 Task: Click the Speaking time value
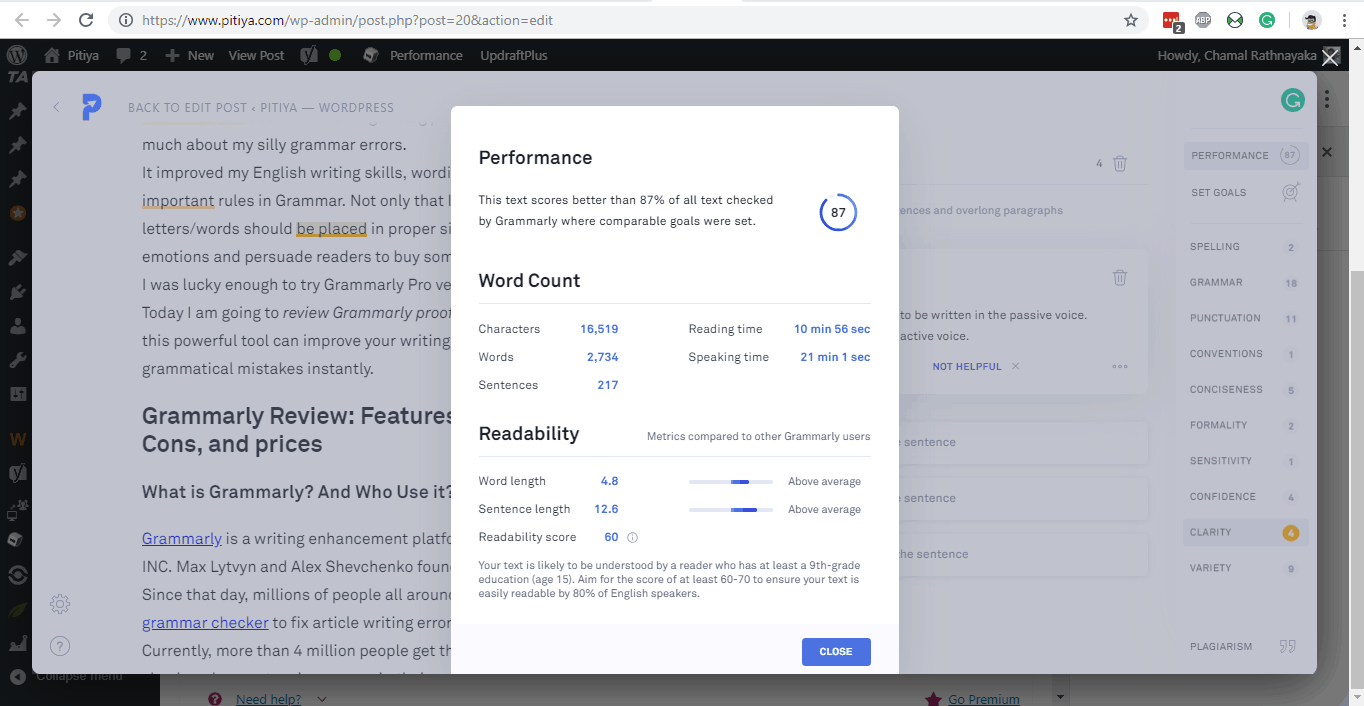coord(835,357)
